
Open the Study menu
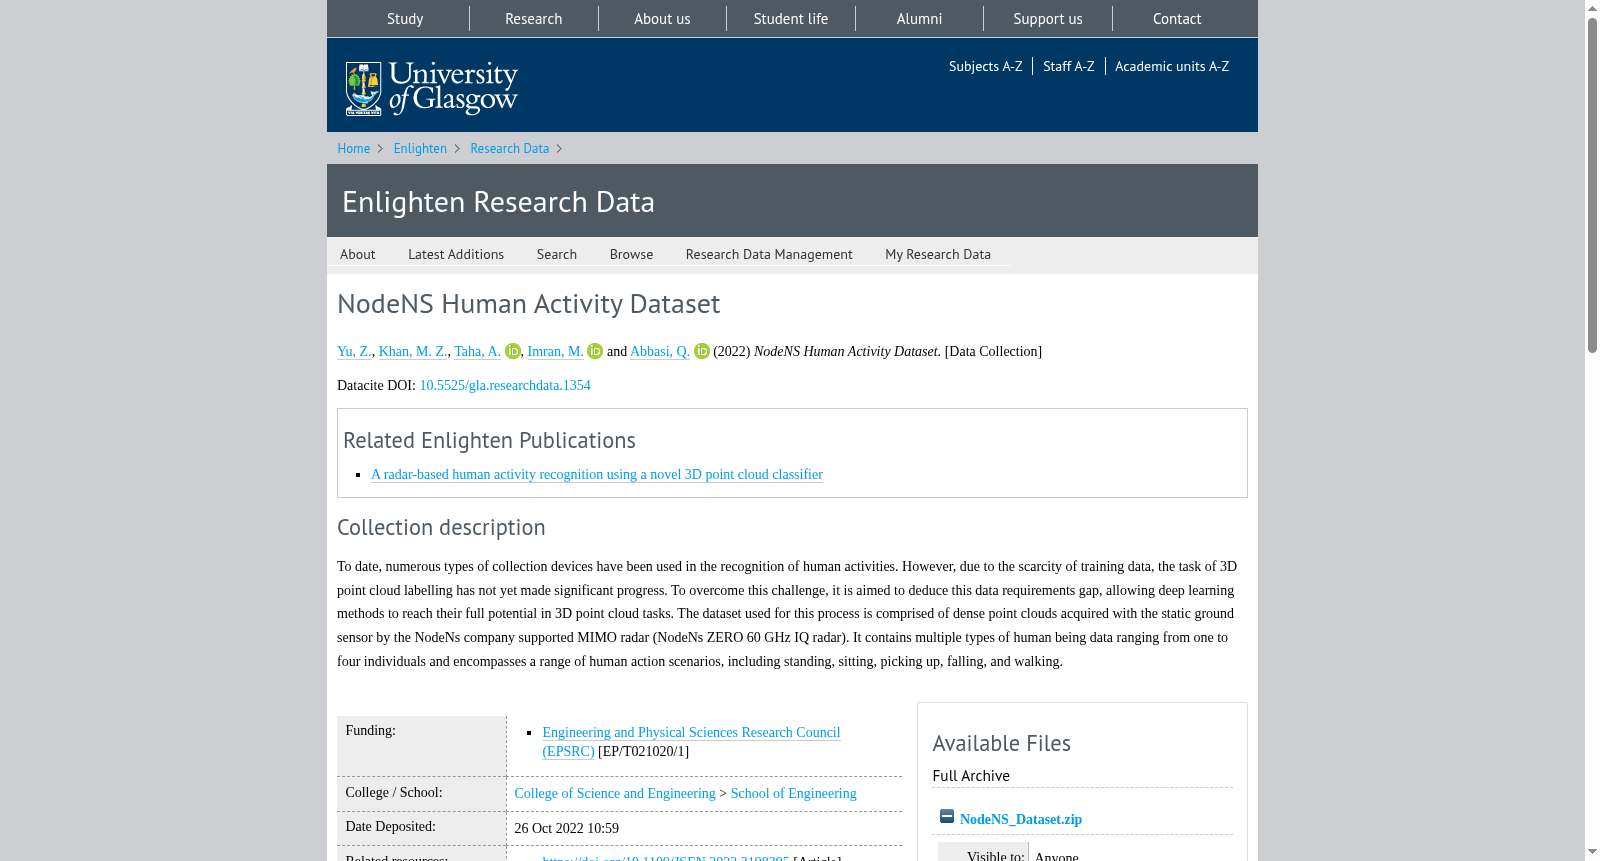405,19
